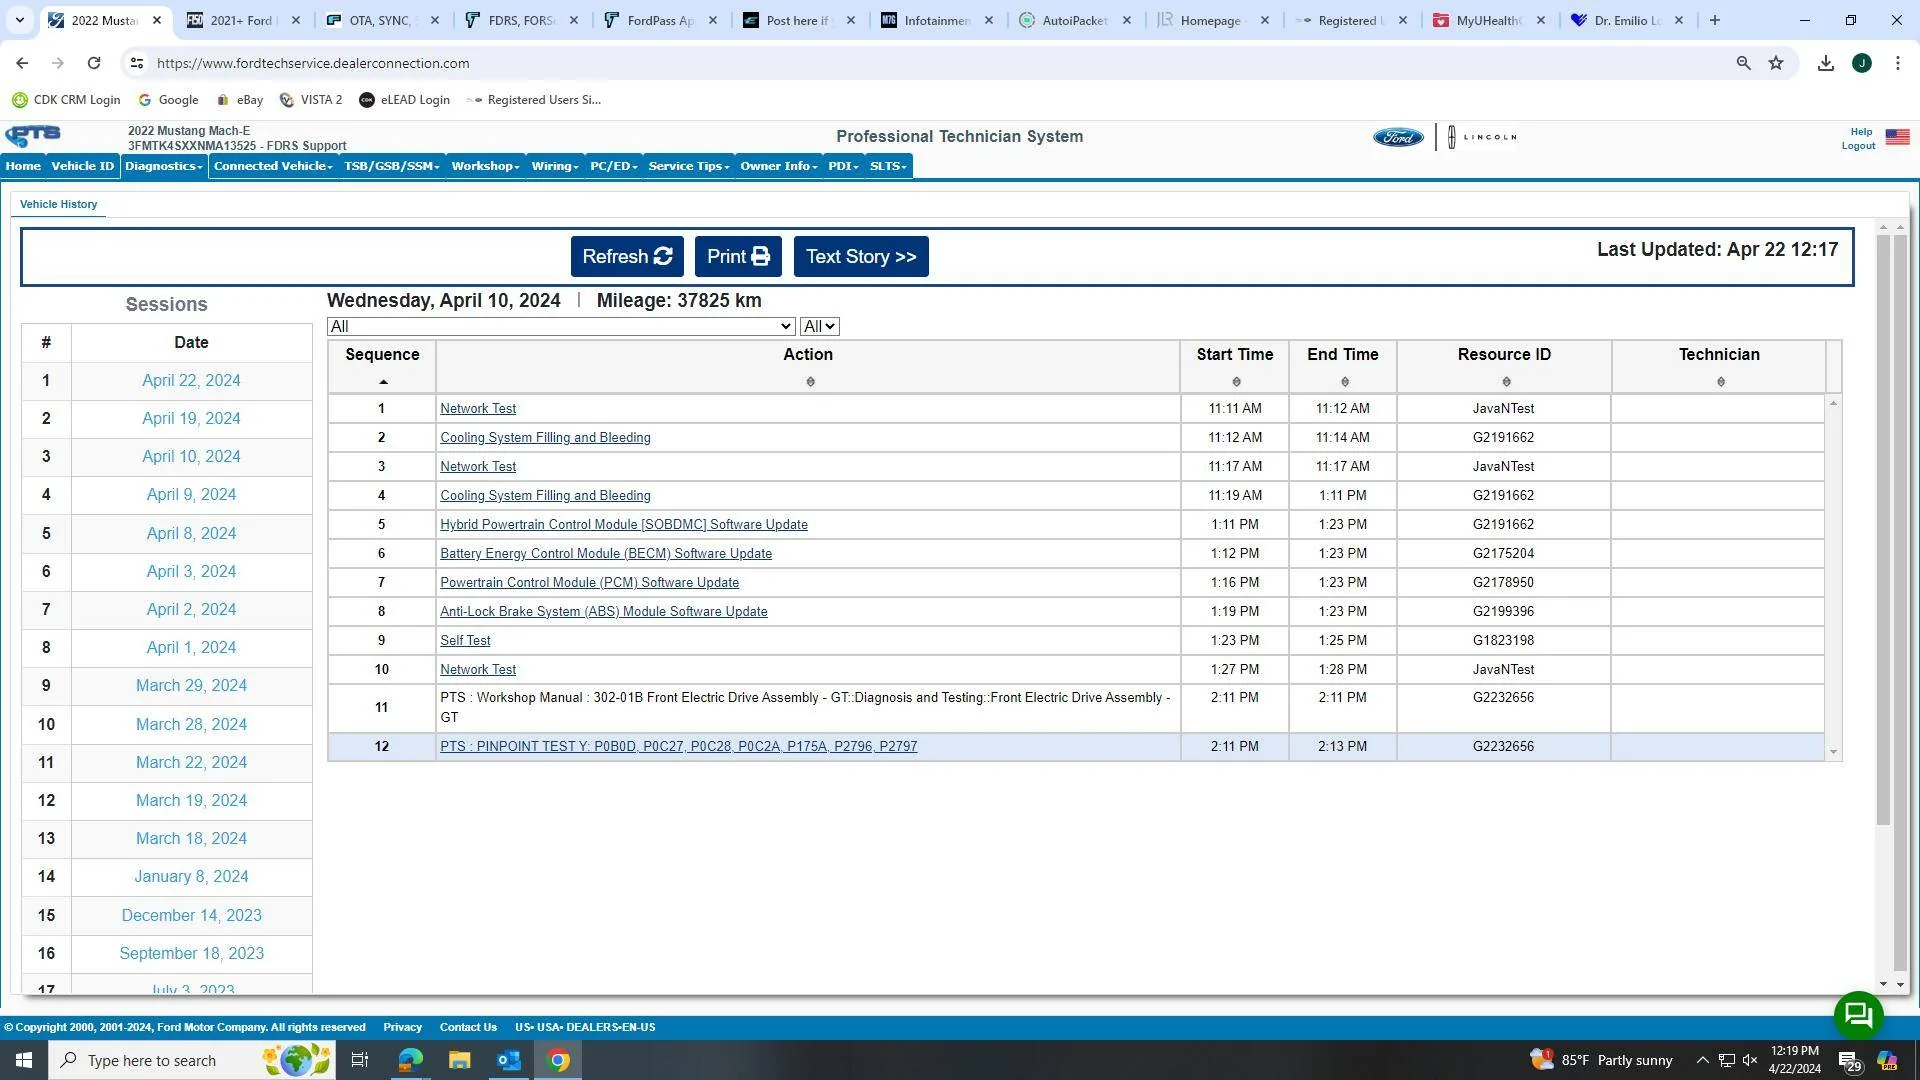1920x1080 pixels.
Task: Open the chat bubble icon
Action: [1858, 1016]
